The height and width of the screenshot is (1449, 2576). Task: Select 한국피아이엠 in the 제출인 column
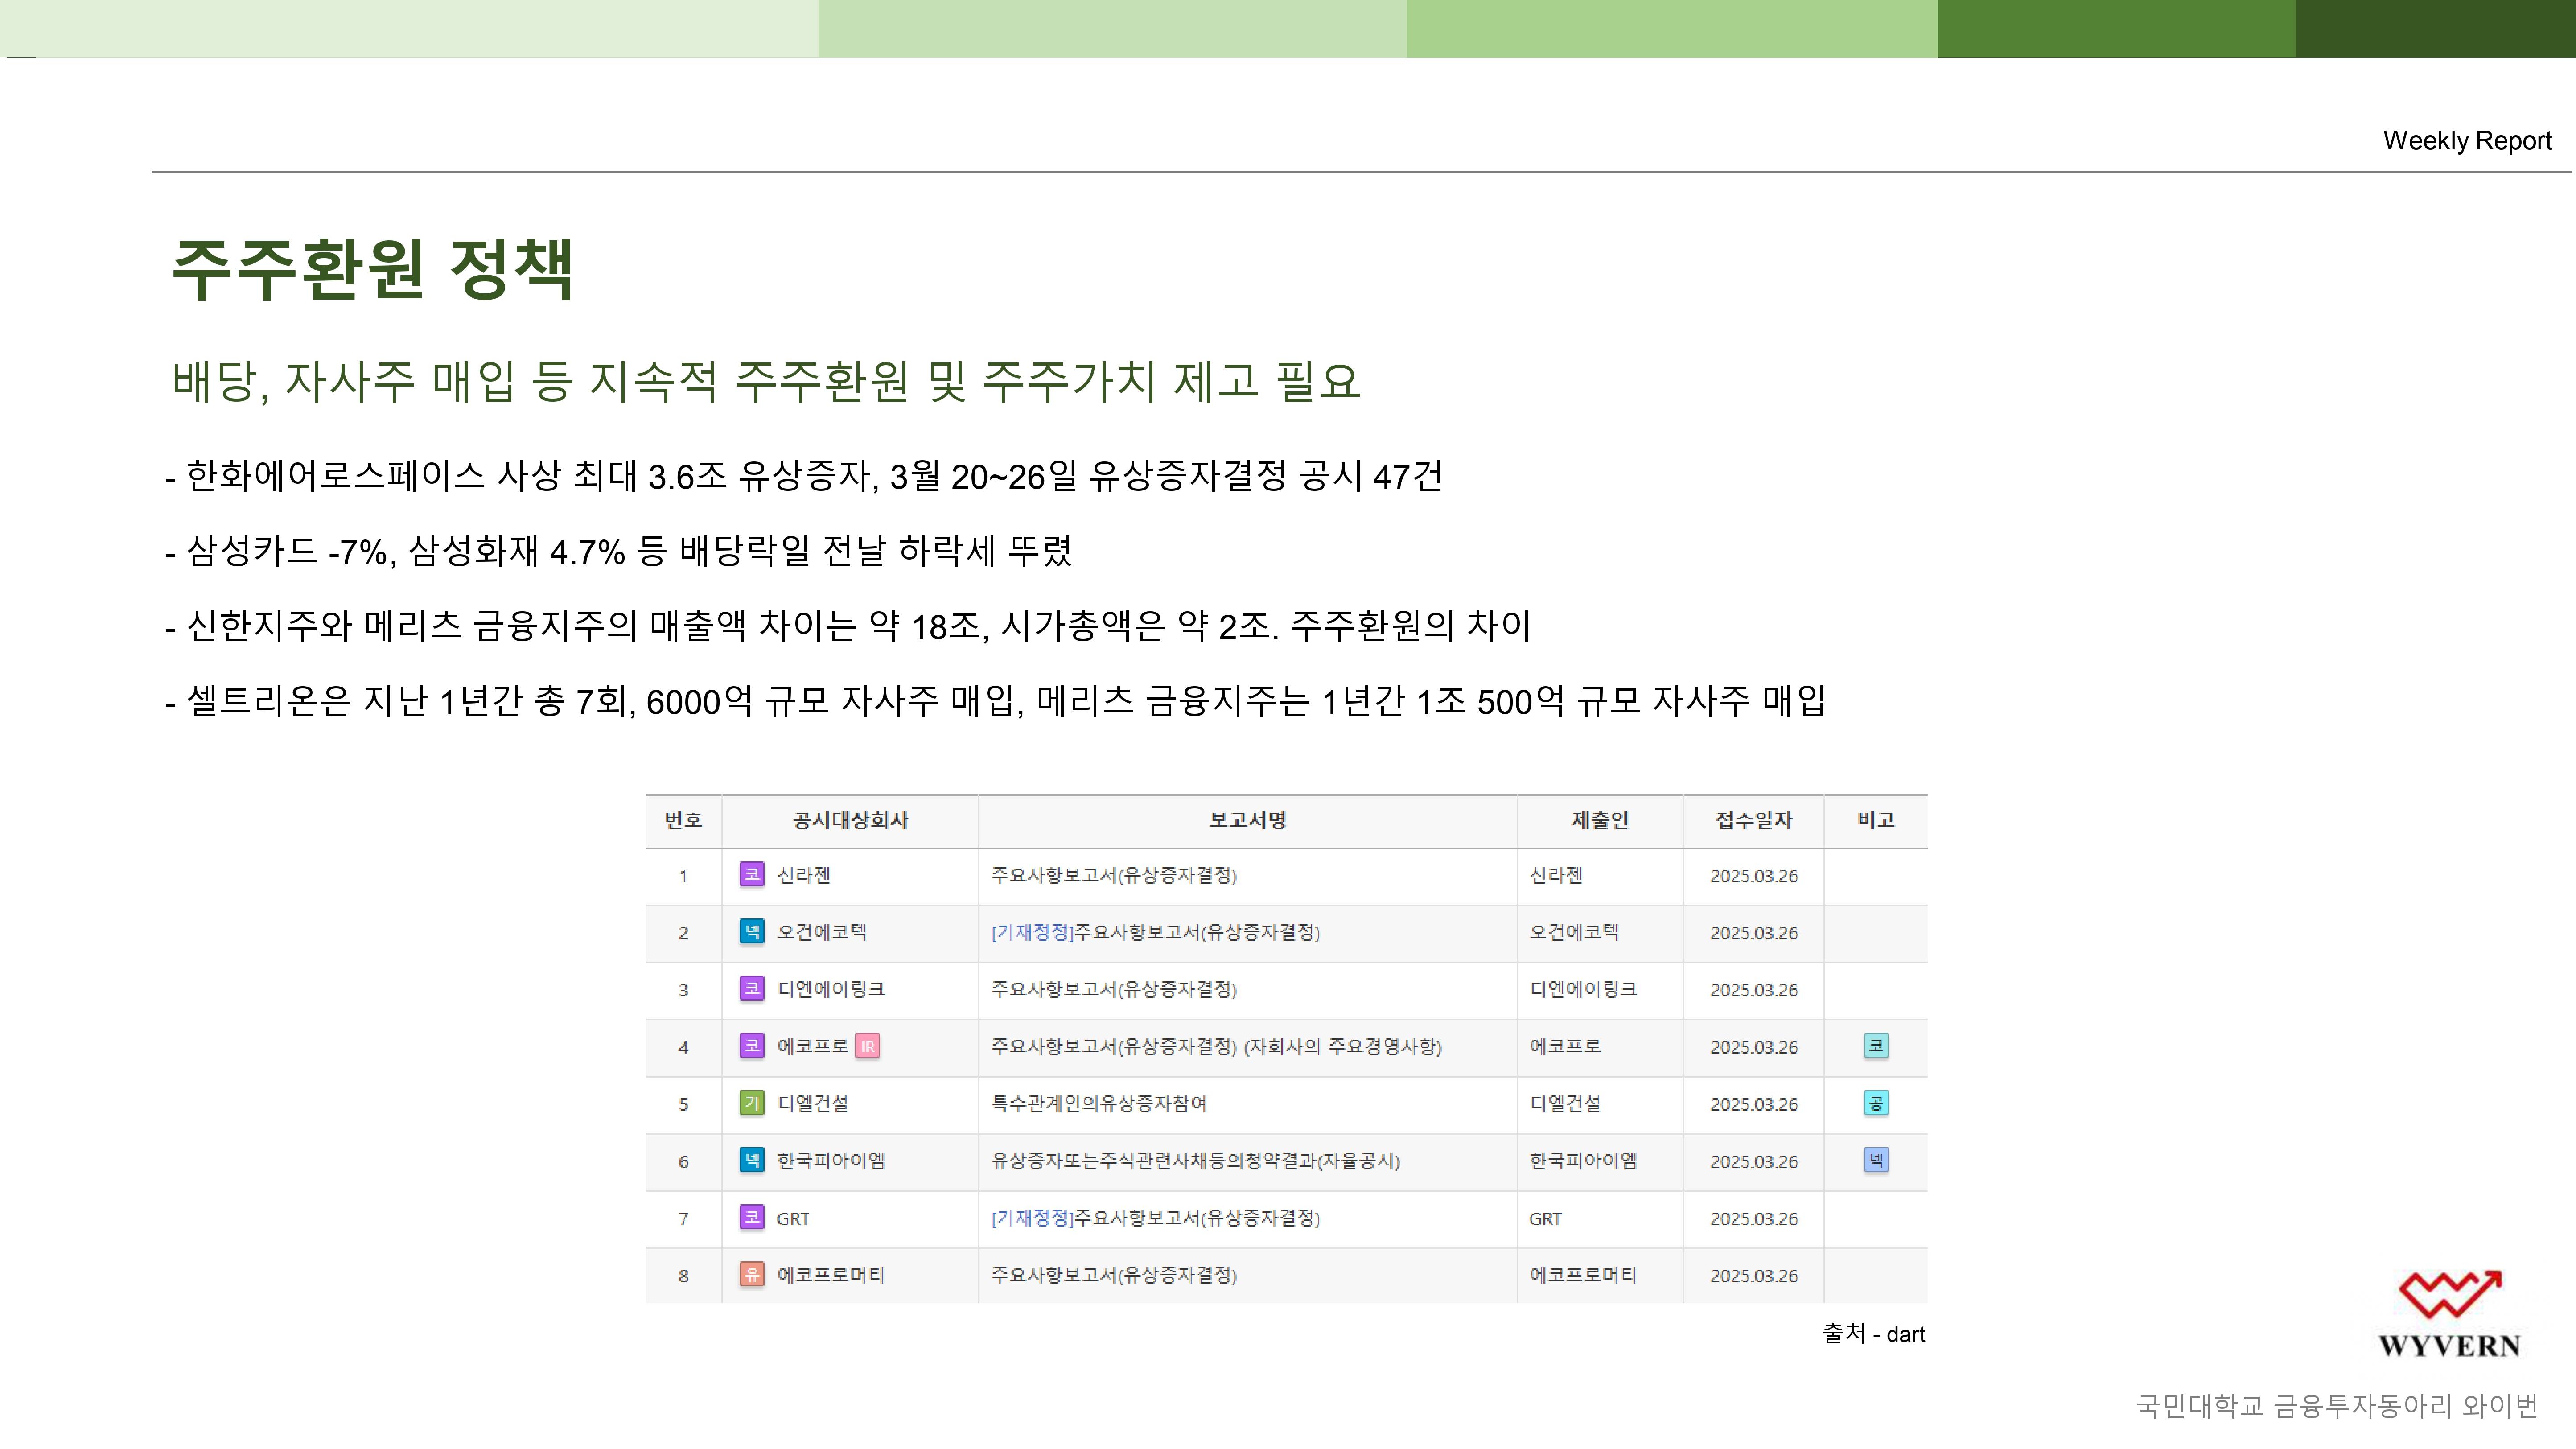pos(1583,1160)
